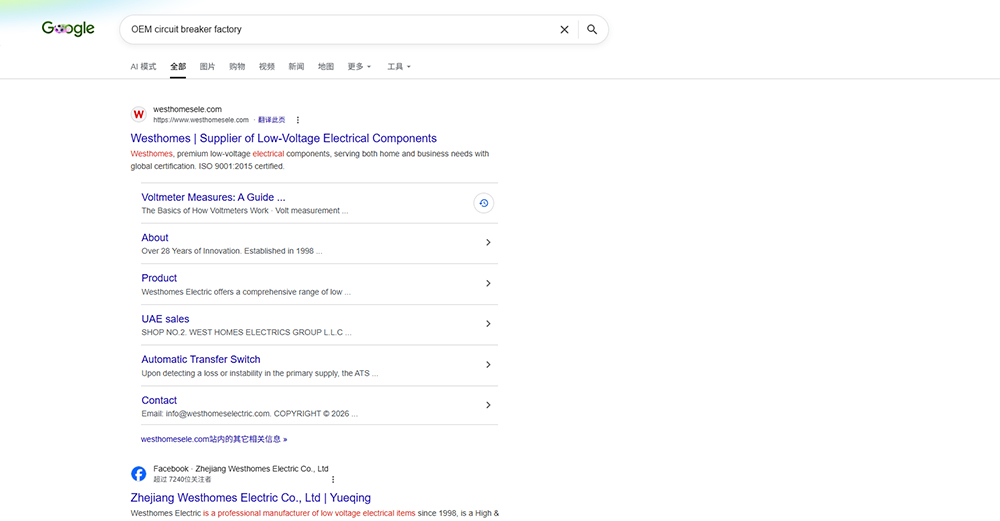Click the magnifying glass search icon
The height and width of the screenshot is (521, 1000).
pyautogui.click(x=592, y=29)
